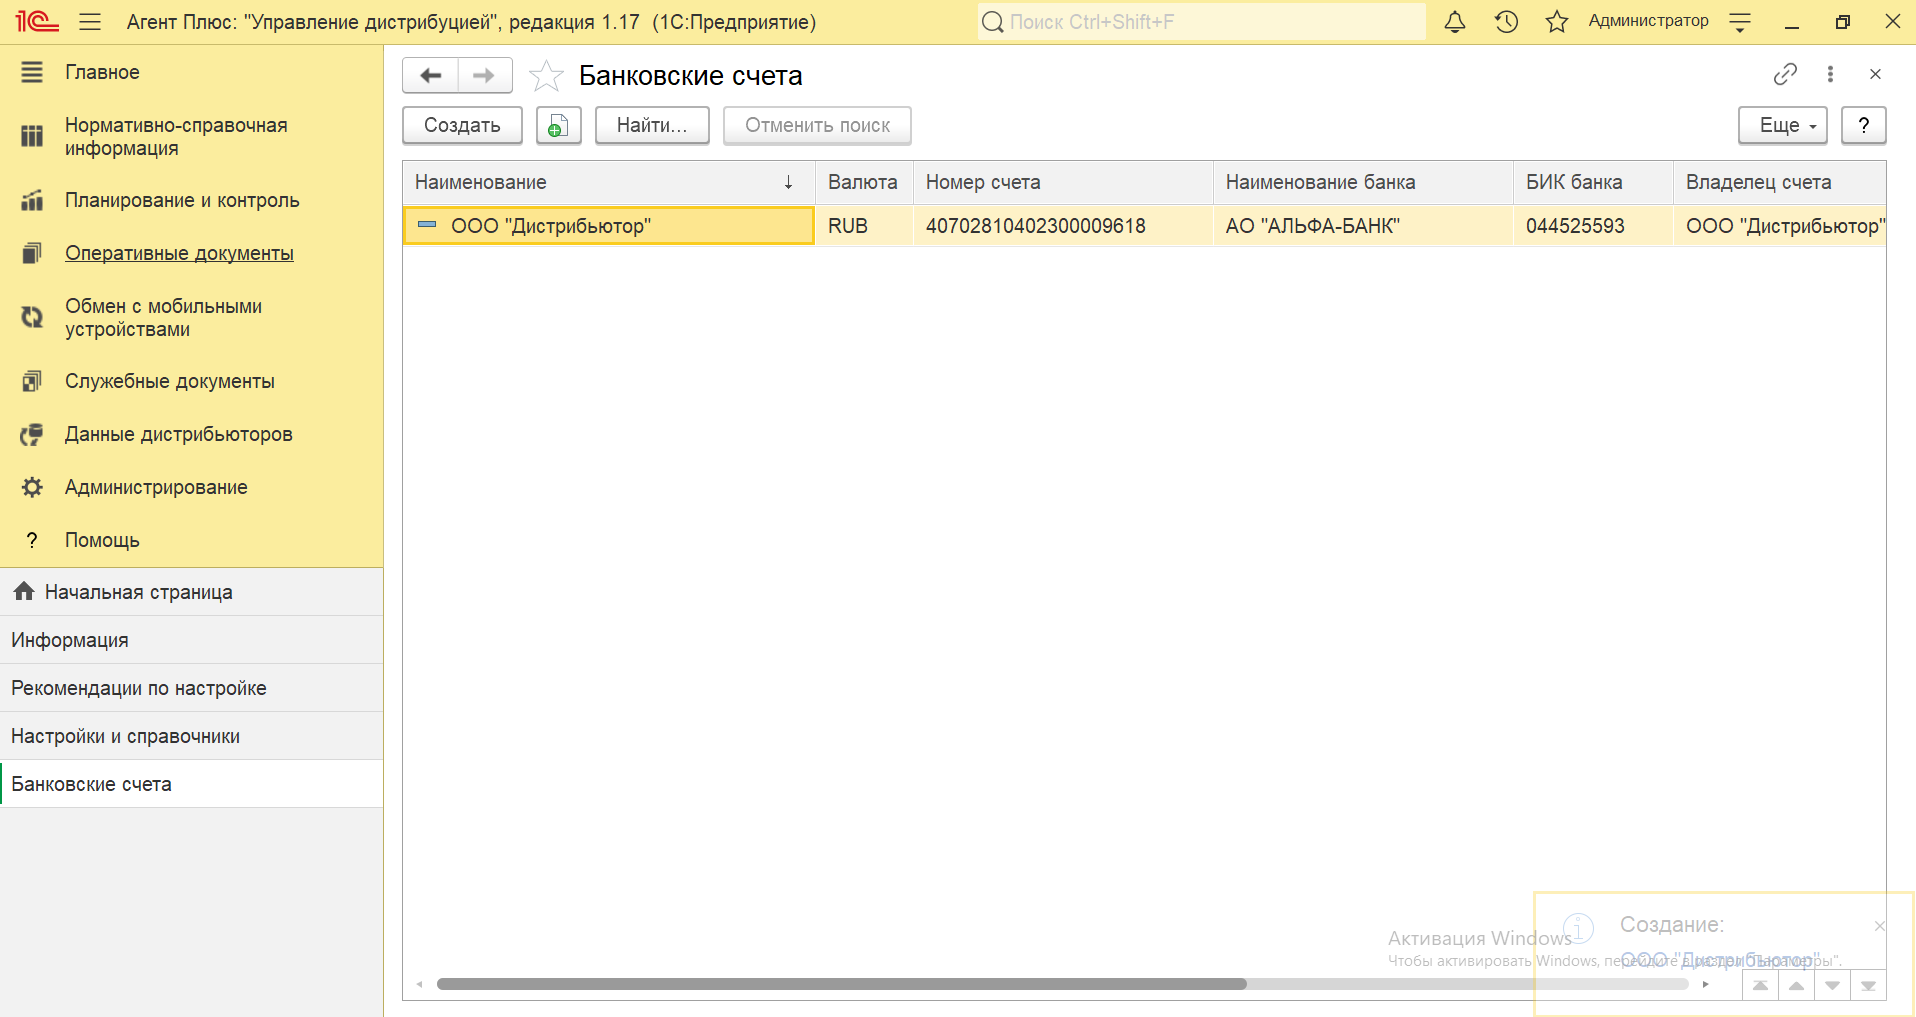Image resolution: width=1916 pixels, height=1017 pixels.
Task: Click the Найти... button
Action: (652, 126)
